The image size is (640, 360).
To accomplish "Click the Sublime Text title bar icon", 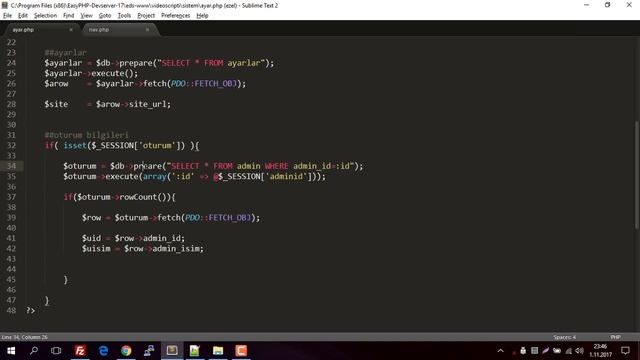I will click(x=4, y=5).
